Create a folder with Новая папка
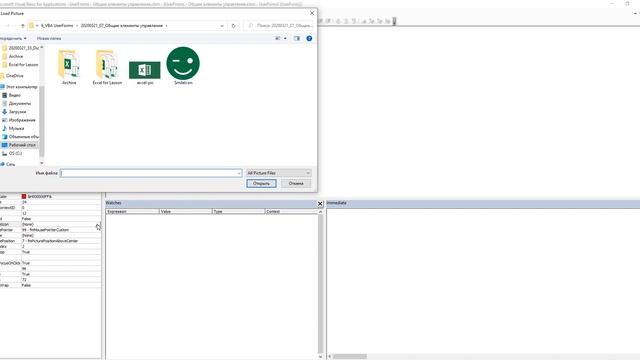 49,38
